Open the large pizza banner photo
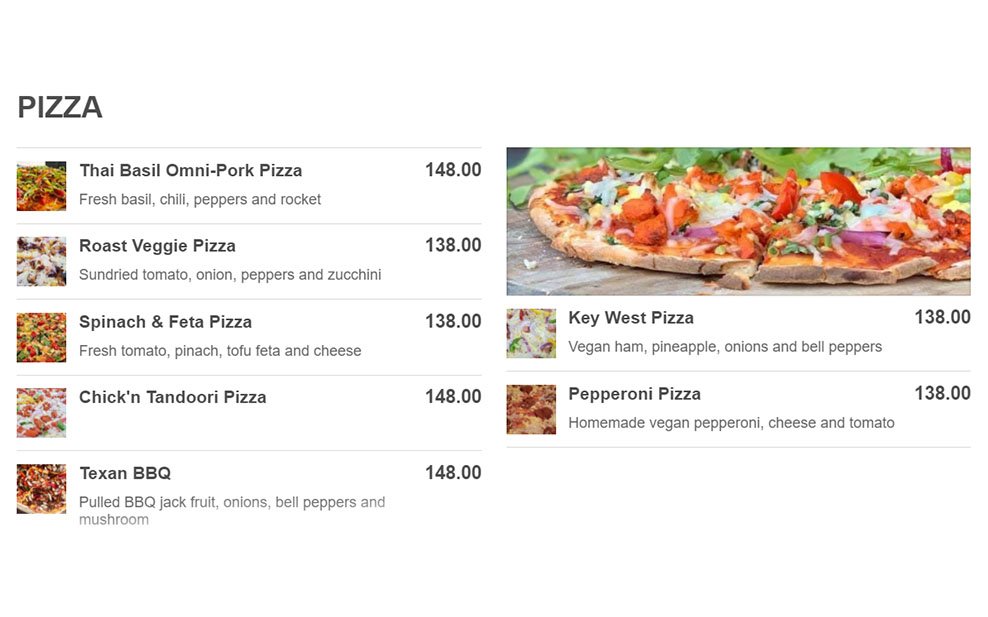The height and width of the screenshot is (617, 988). coord(738,221)
